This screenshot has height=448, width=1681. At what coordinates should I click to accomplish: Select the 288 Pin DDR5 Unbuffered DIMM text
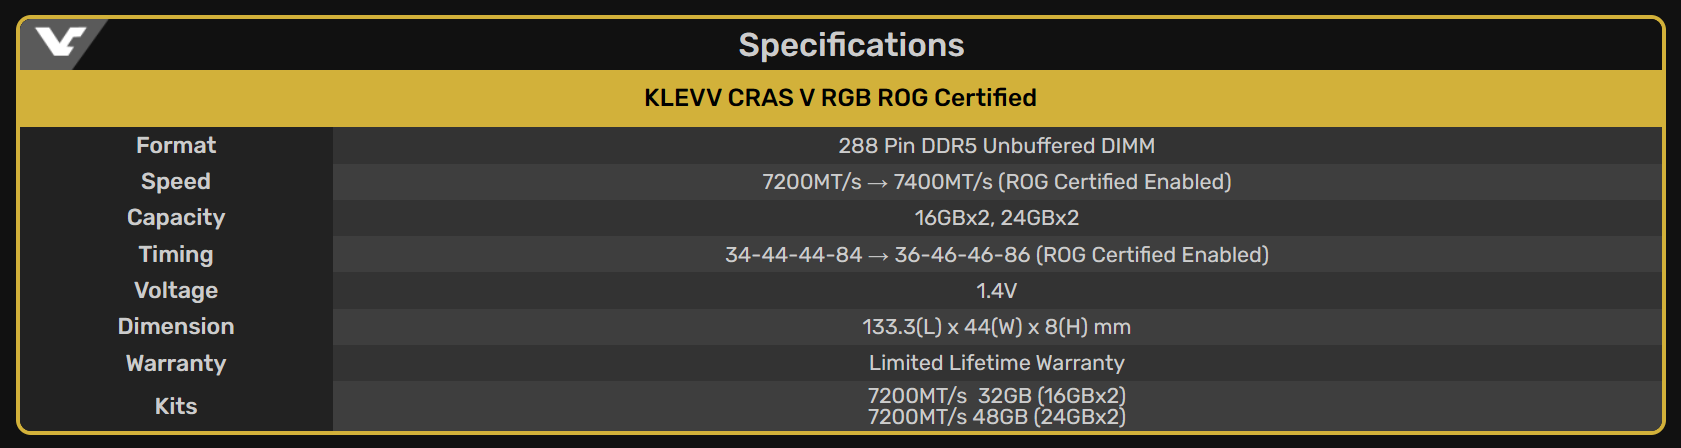(x=996, y=146)
